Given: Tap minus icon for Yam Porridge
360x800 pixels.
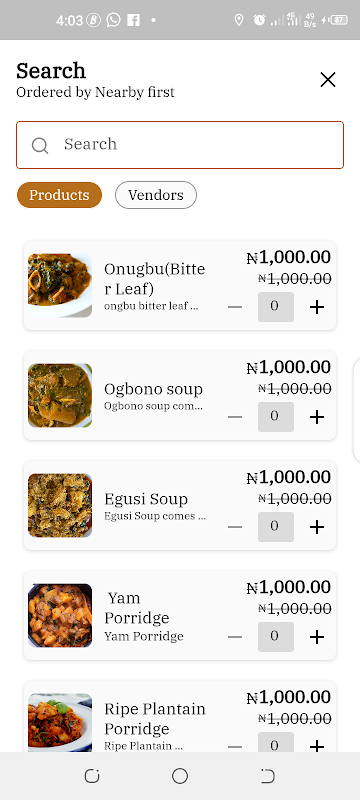Looking at the screenshot, I should [235, 637].
